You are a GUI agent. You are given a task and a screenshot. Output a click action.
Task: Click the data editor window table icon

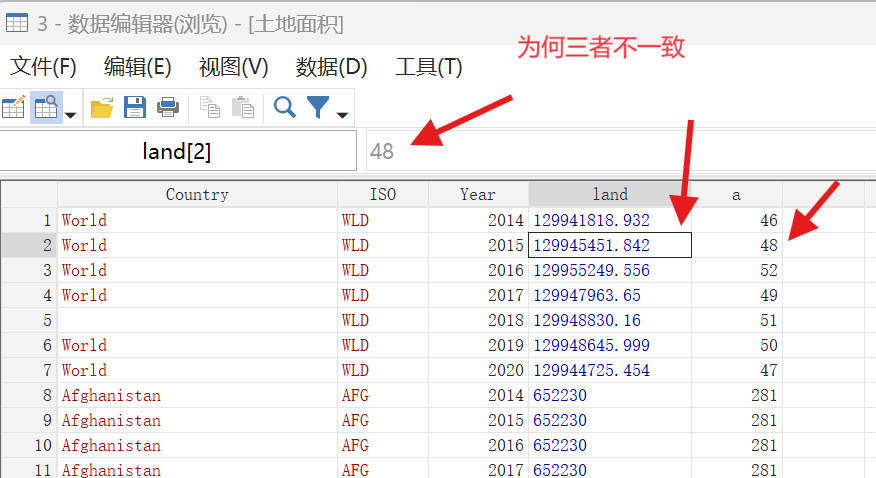(x=17, y=23)
